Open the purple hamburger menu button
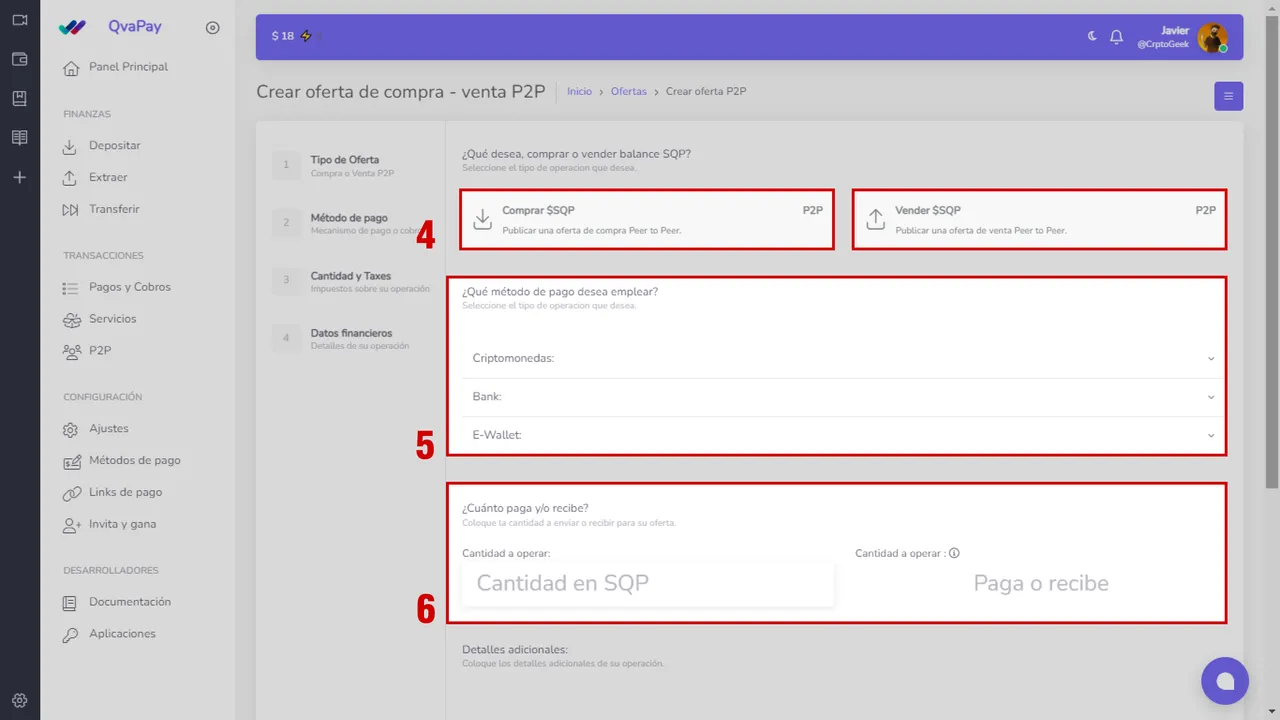This screenshot has width=1280, height=720. tap(1229, 96)
